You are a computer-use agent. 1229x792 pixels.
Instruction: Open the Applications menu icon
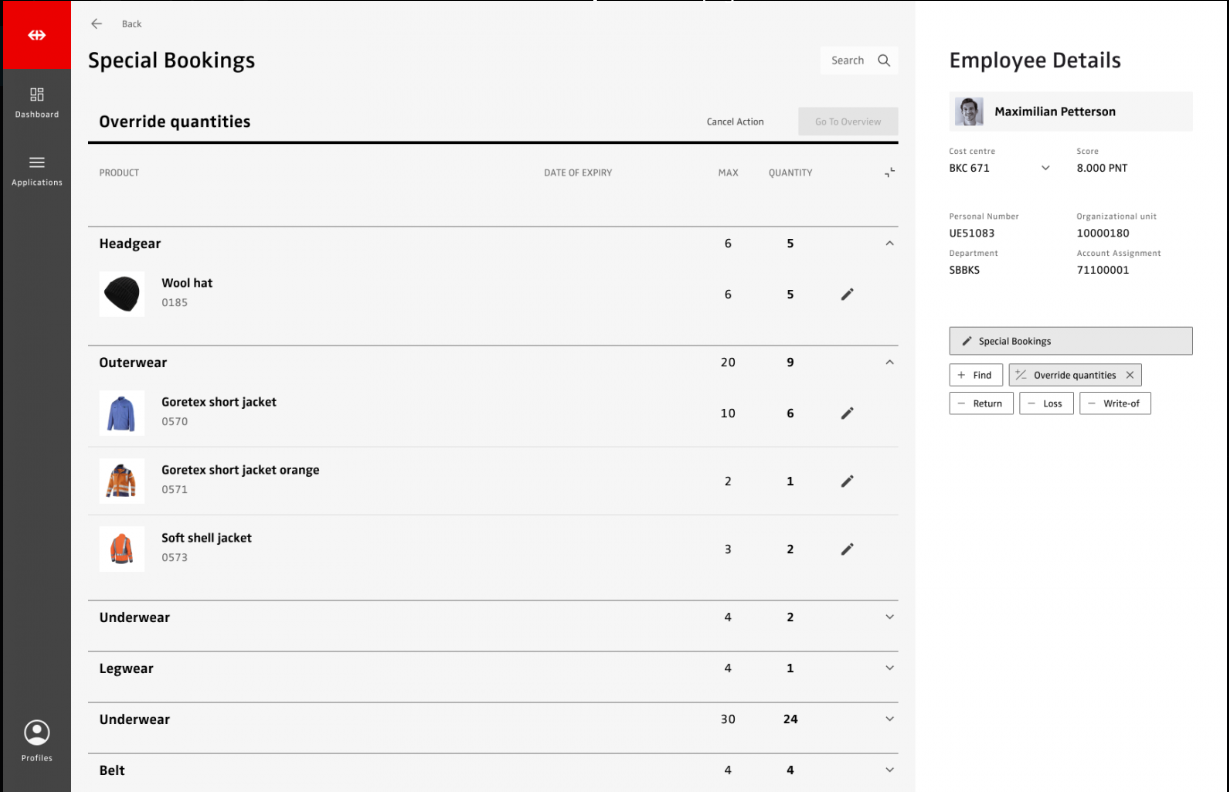pyautogui.click(x=37, y=163)
